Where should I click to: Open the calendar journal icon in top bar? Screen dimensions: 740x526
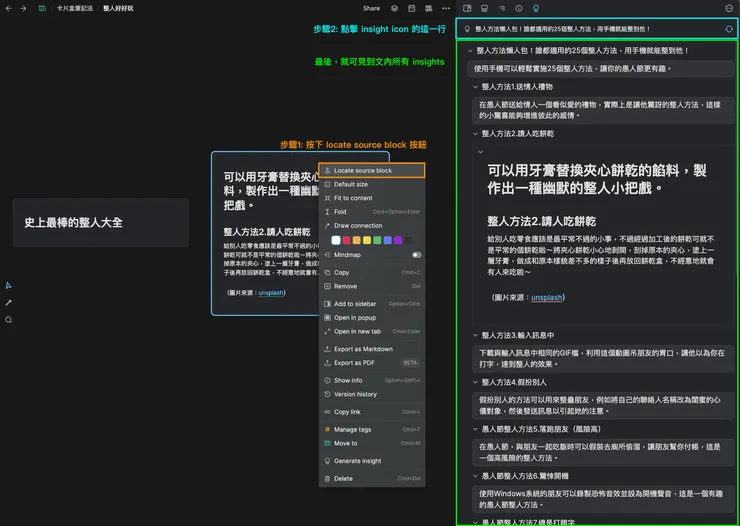pyautogui.click(x=412, y=8)
